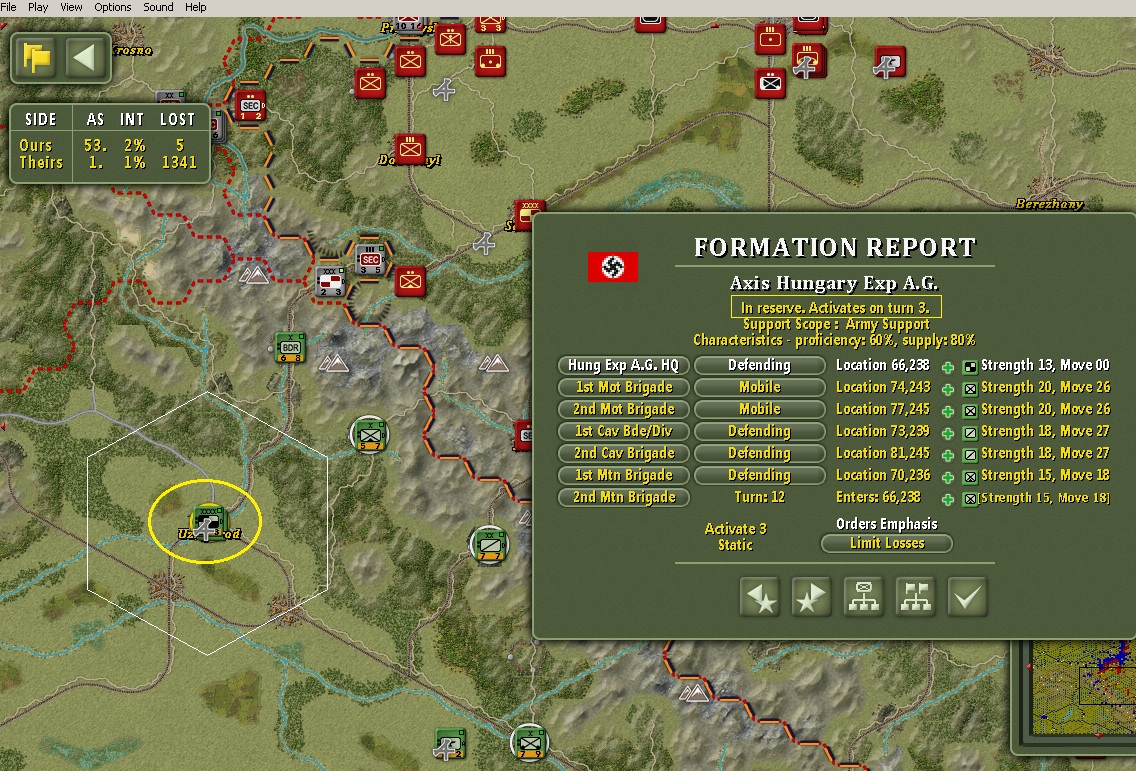The height and width of the screenshot is (771, 1136).
Task: Click 'Location 66,238' for the HQ
Action: (x=882, y=365)
